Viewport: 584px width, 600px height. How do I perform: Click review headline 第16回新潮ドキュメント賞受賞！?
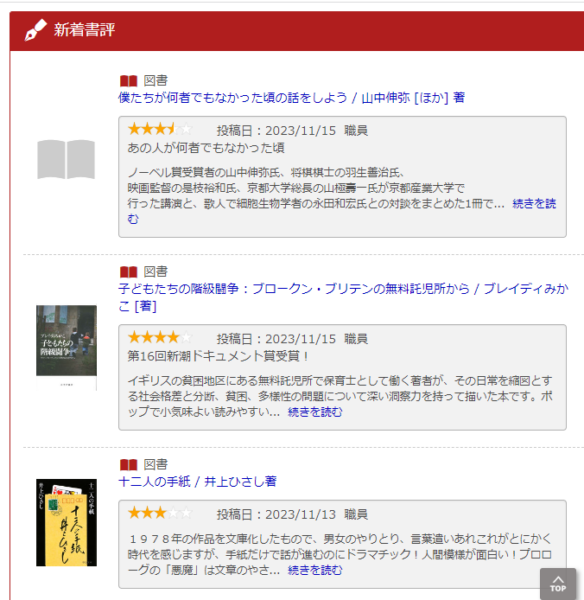[219, 356]
